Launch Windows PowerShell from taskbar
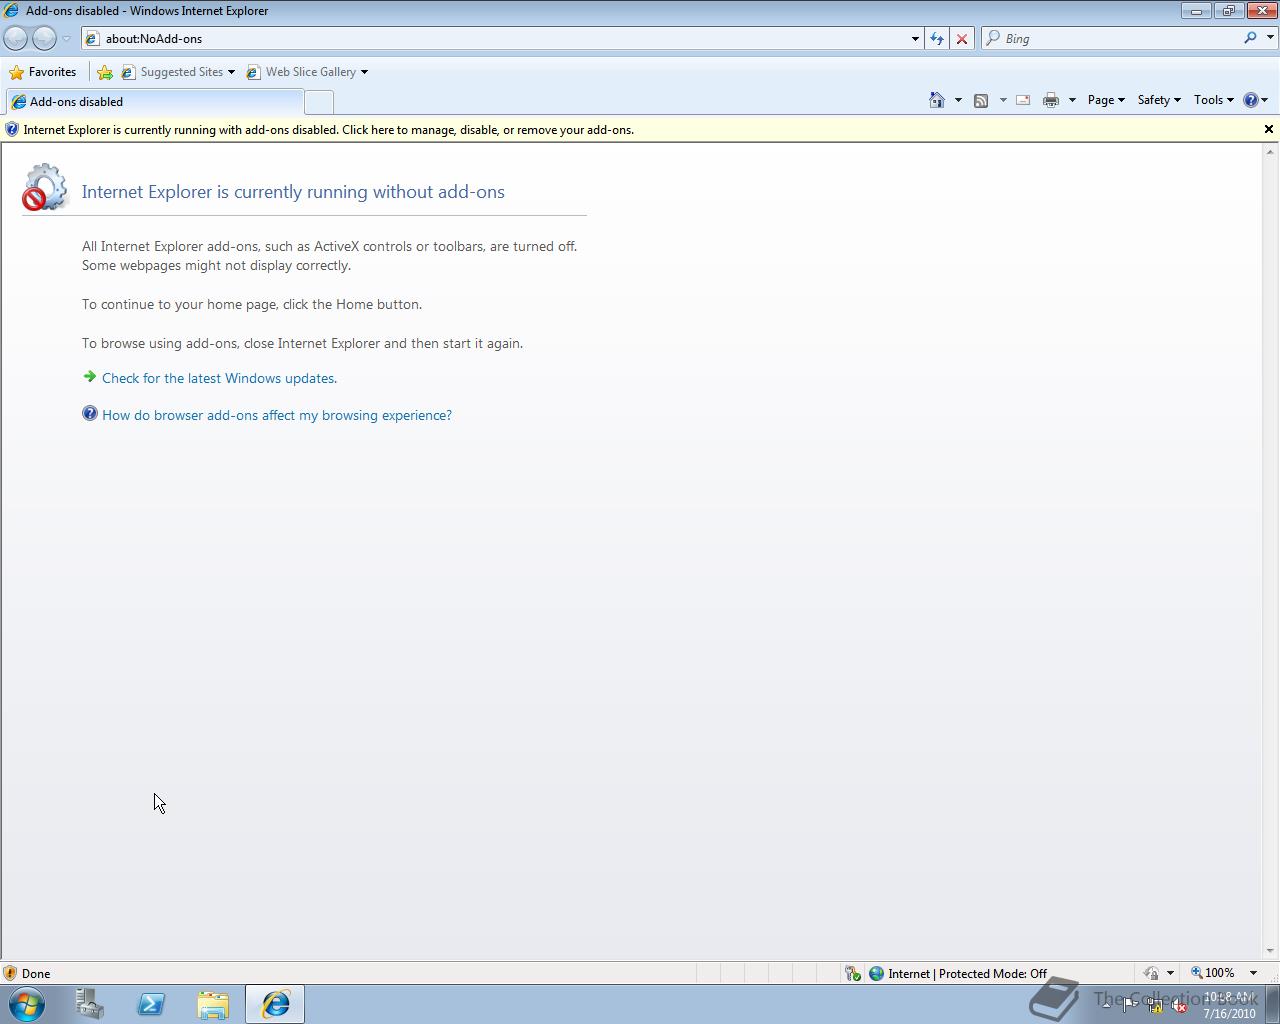 tap(151, 1004)
